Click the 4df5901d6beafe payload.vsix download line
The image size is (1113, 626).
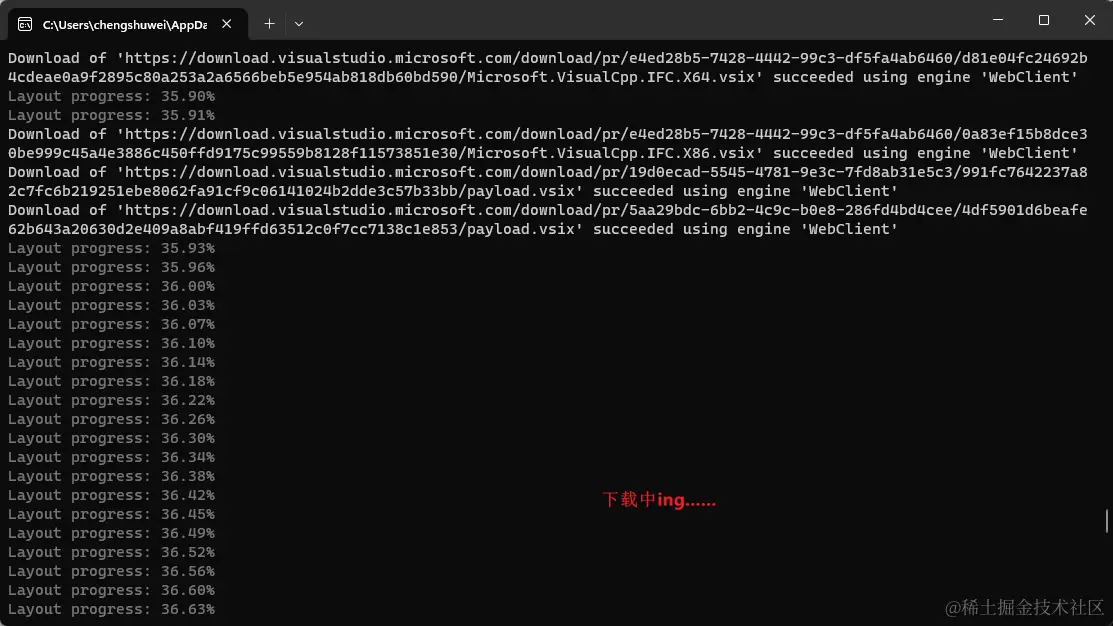pos(547,219)
